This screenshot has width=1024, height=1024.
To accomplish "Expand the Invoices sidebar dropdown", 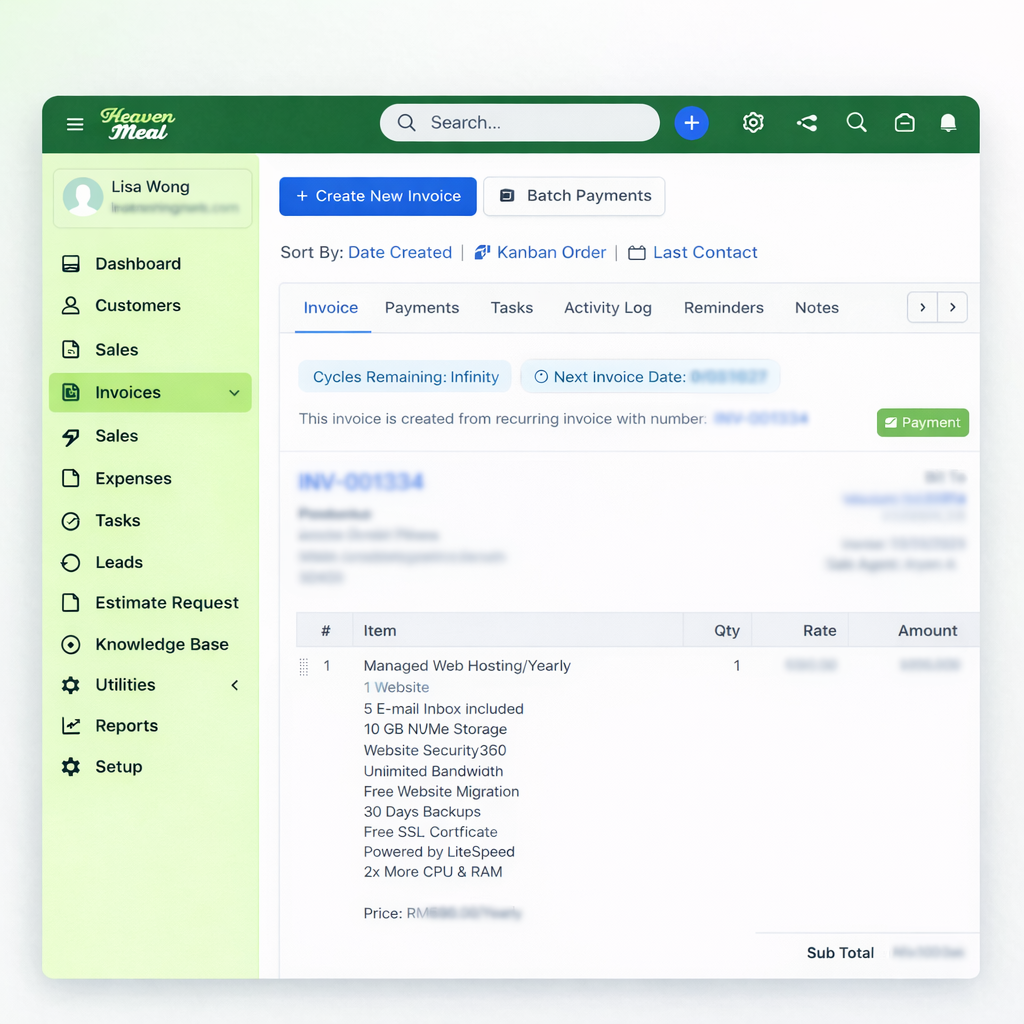I will click(x=234, y=393).
